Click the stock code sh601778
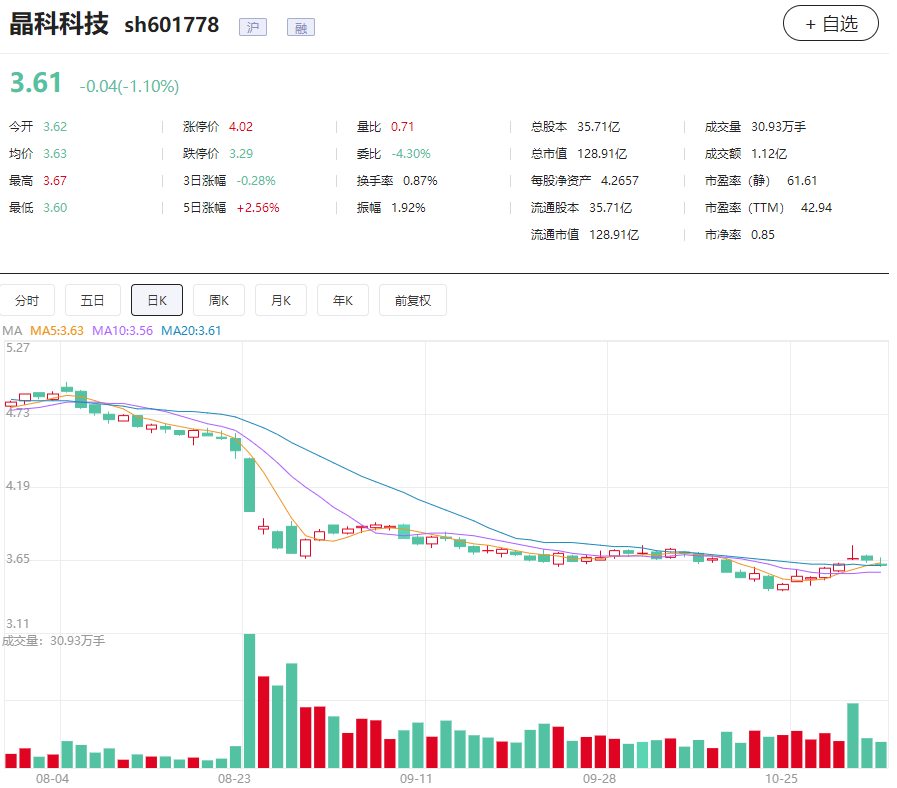This screenshot has width=897, height=788. coord(172,25)
